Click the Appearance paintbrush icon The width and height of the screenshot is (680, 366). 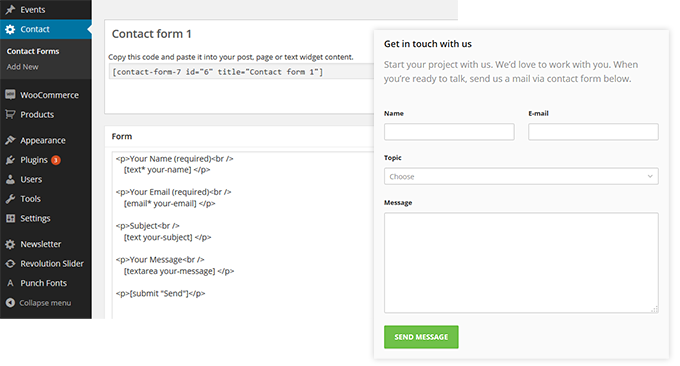click(x=10, y=140)
